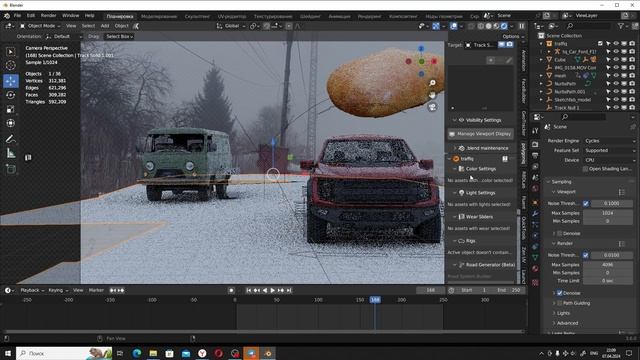Pause the viewport render preview
Image resolution: width=640 pixels, height=360 pixels.
522,26
